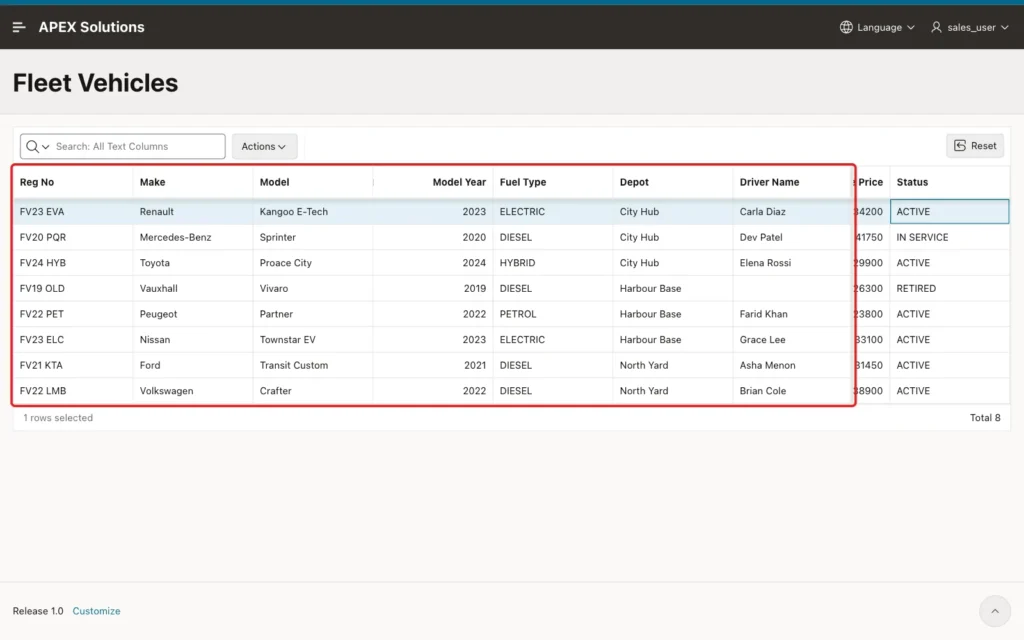The height and width of the screenshot is (640, 1024).
Task: Click the Dev Patel driver cell
Action: pos(792,237)
